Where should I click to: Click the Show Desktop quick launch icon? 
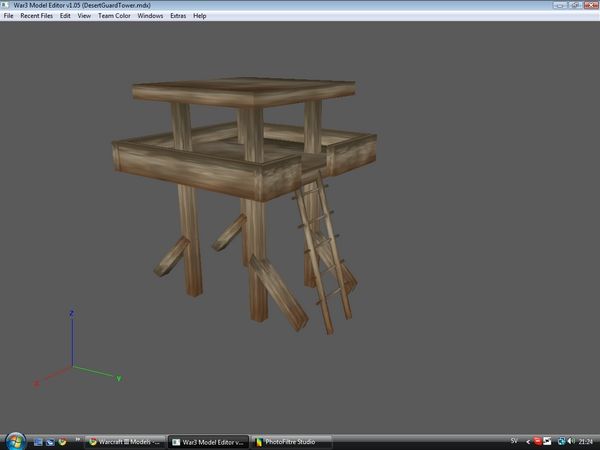pyautogui.click(x=38, y=442)
